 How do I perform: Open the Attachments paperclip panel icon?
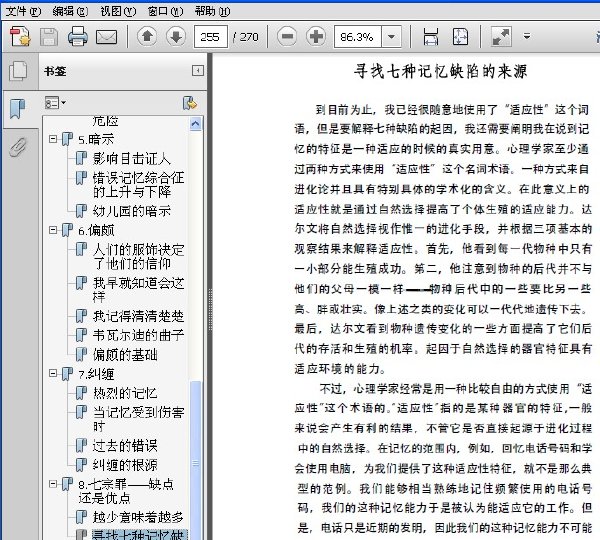point(18,147)
